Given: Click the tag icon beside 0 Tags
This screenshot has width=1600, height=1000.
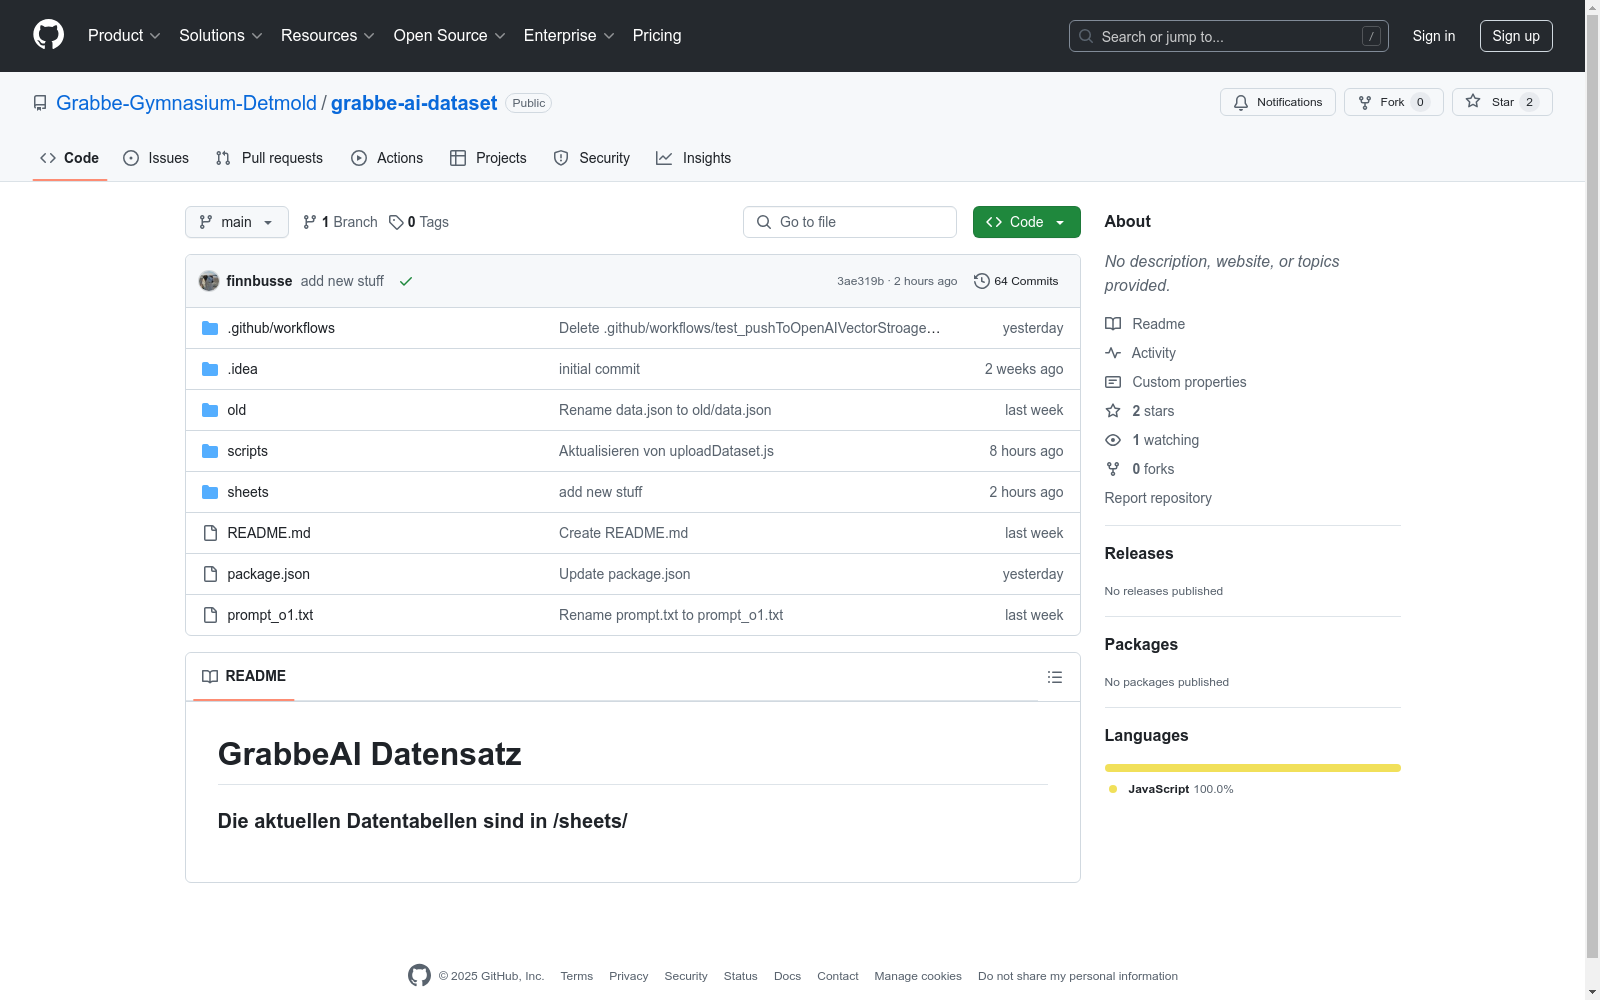Looking at the screenshot, I should [x=396, y=222].
